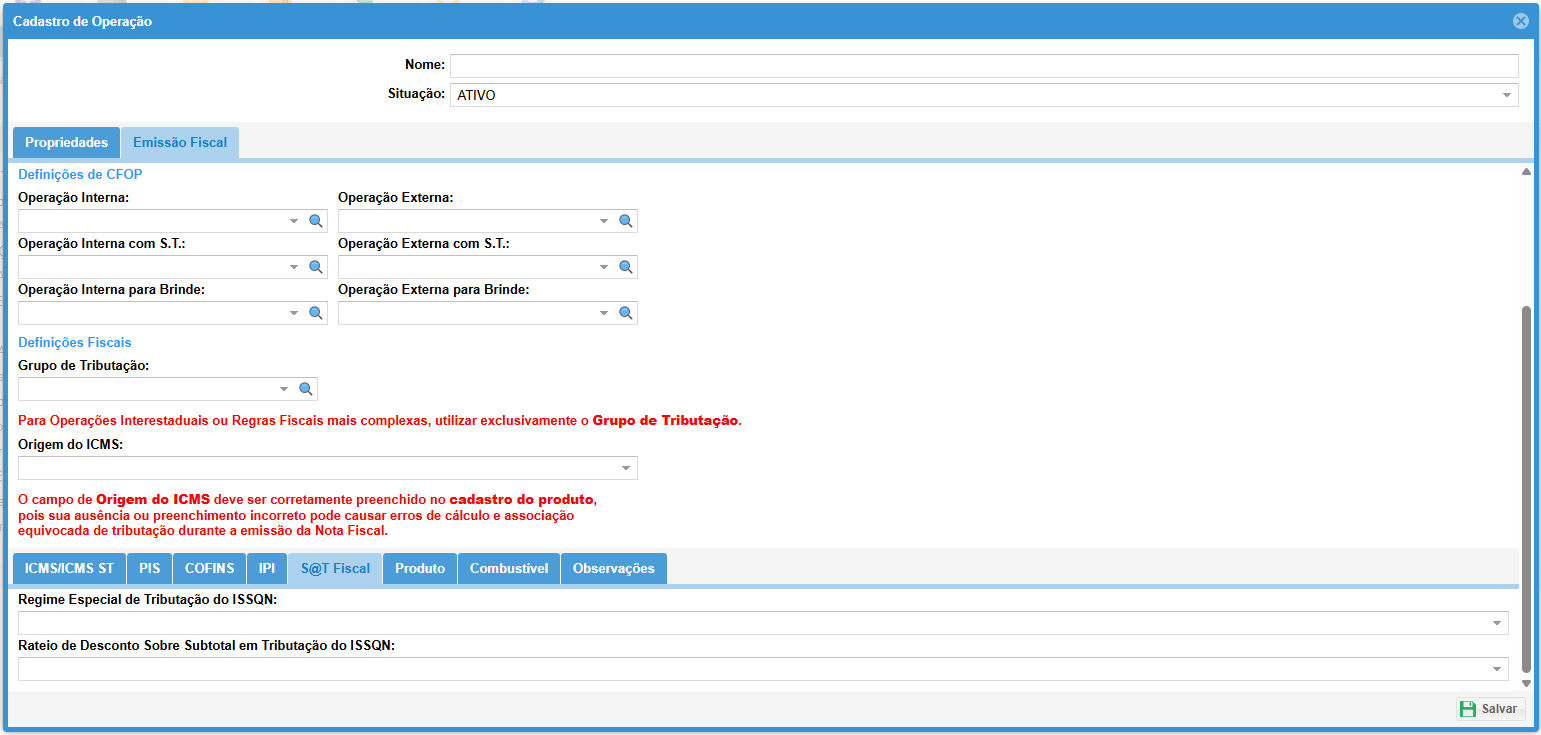Close the Cadastro de Operação dialog
The width and height of the screenshot is (1541, 735).
point(1520,21)
